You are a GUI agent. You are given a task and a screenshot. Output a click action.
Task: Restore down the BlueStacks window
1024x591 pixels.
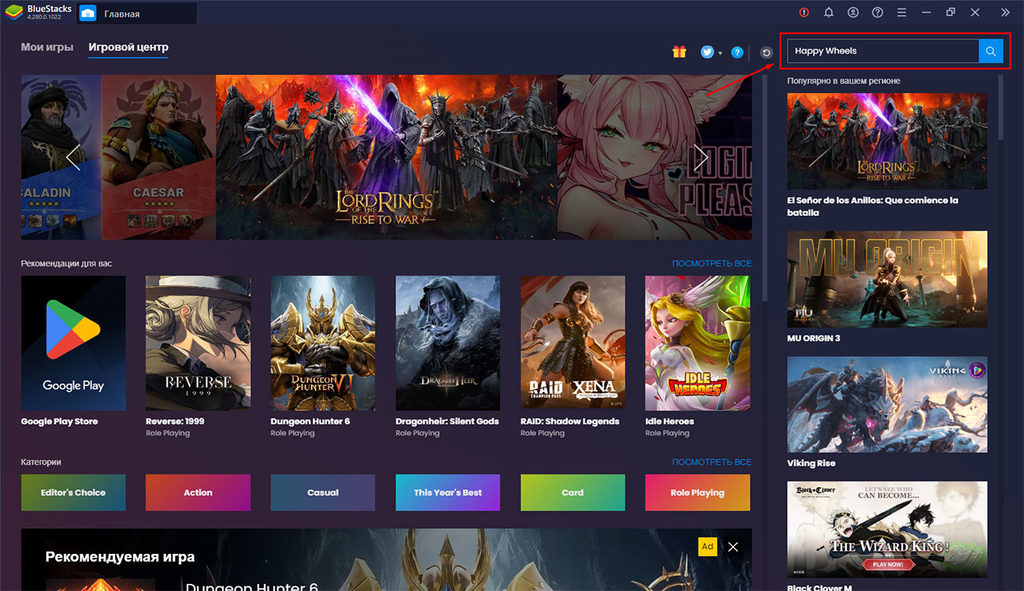[x=950, y=12]
